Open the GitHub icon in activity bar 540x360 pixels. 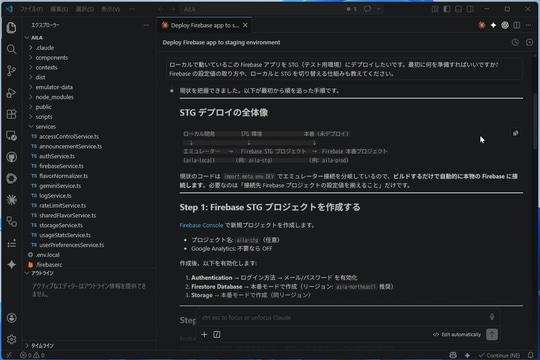click(11, 157)
